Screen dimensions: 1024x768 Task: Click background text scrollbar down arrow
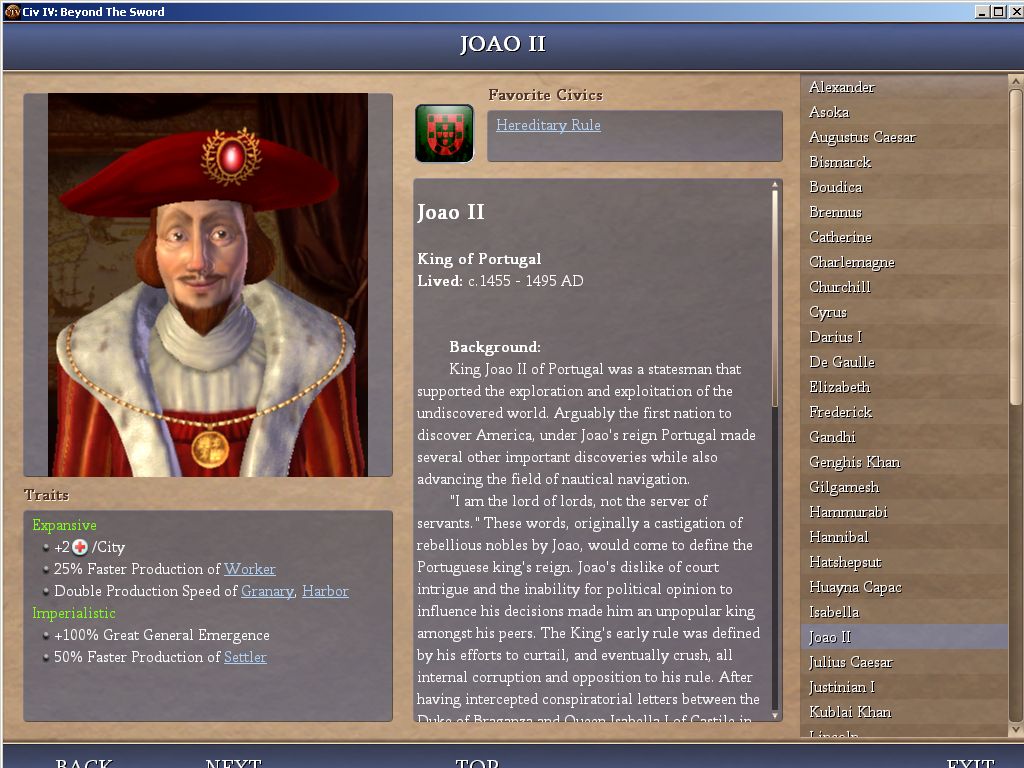[775, 716]
